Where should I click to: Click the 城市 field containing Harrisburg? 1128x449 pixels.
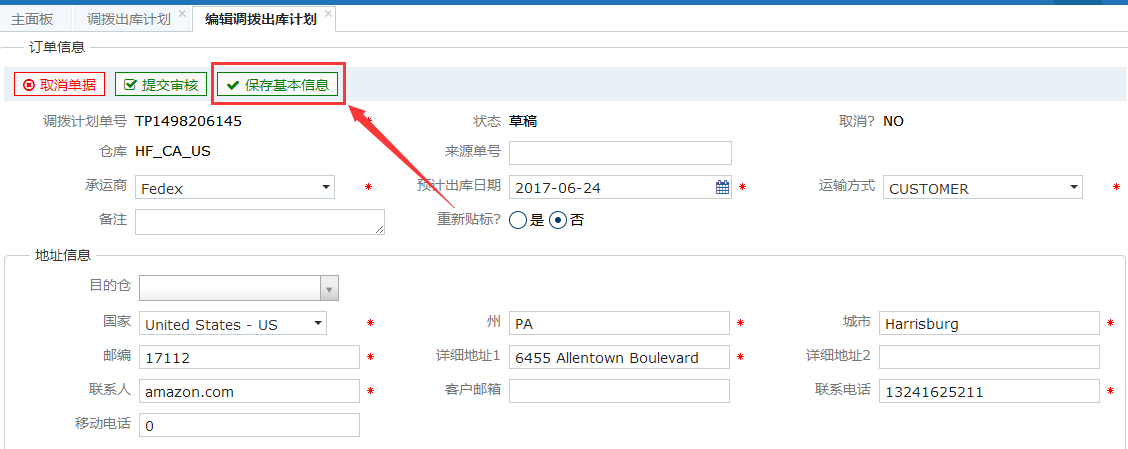989,323
